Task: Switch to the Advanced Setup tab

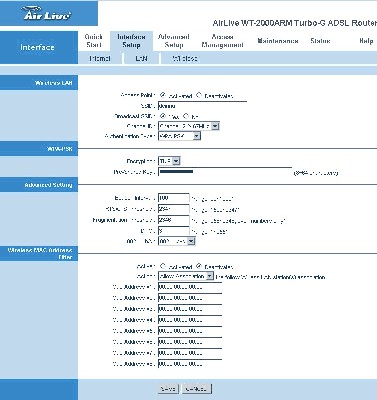Action: click(x=174, y=41)
